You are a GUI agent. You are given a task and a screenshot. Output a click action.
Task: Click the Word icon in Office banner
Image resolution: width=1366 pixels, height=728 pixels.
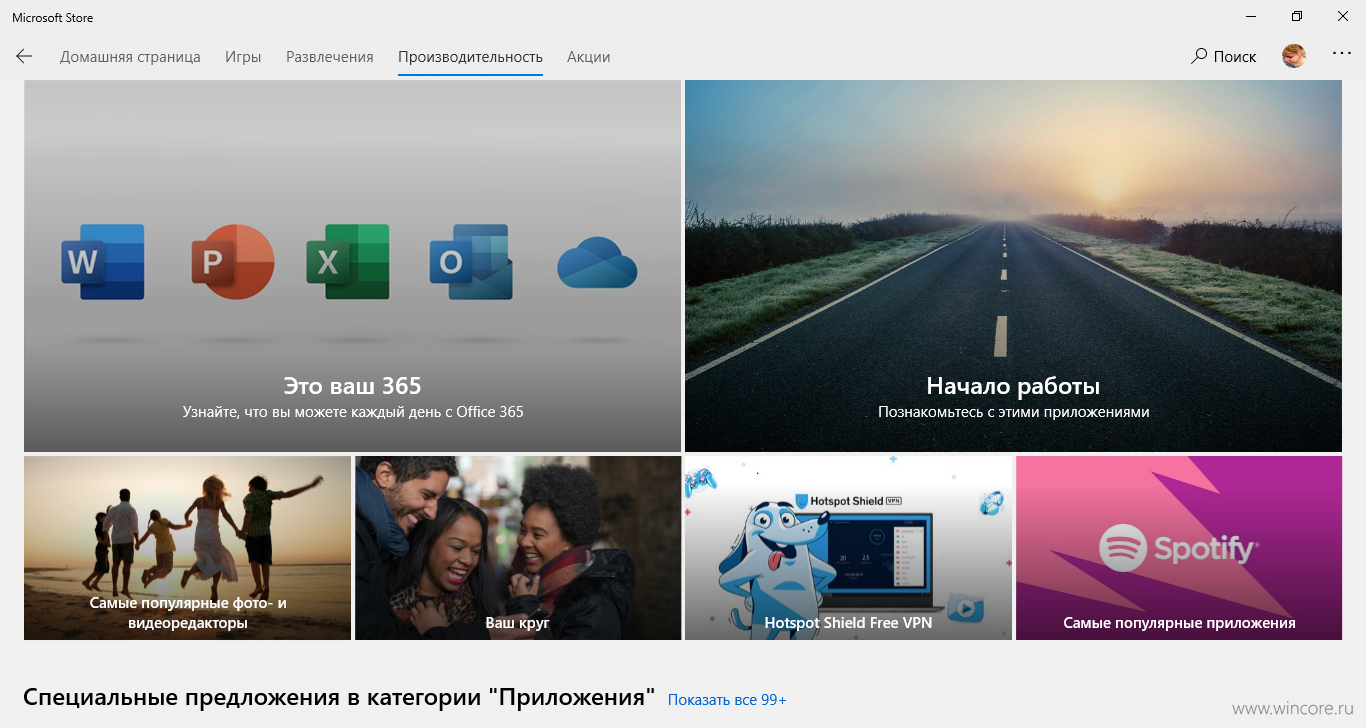coord(103,262)
